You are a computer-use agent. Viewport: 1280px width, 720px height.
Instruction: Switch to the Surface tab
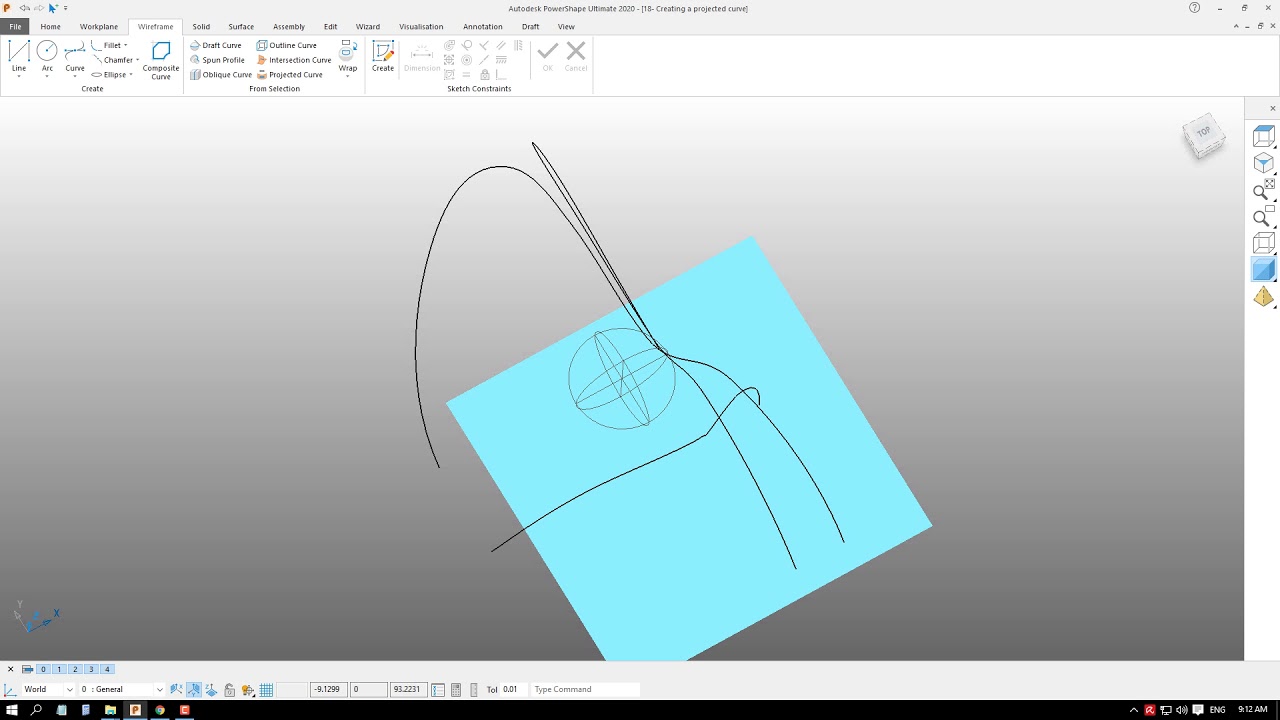pyautogui.click(x=241, y=27)
